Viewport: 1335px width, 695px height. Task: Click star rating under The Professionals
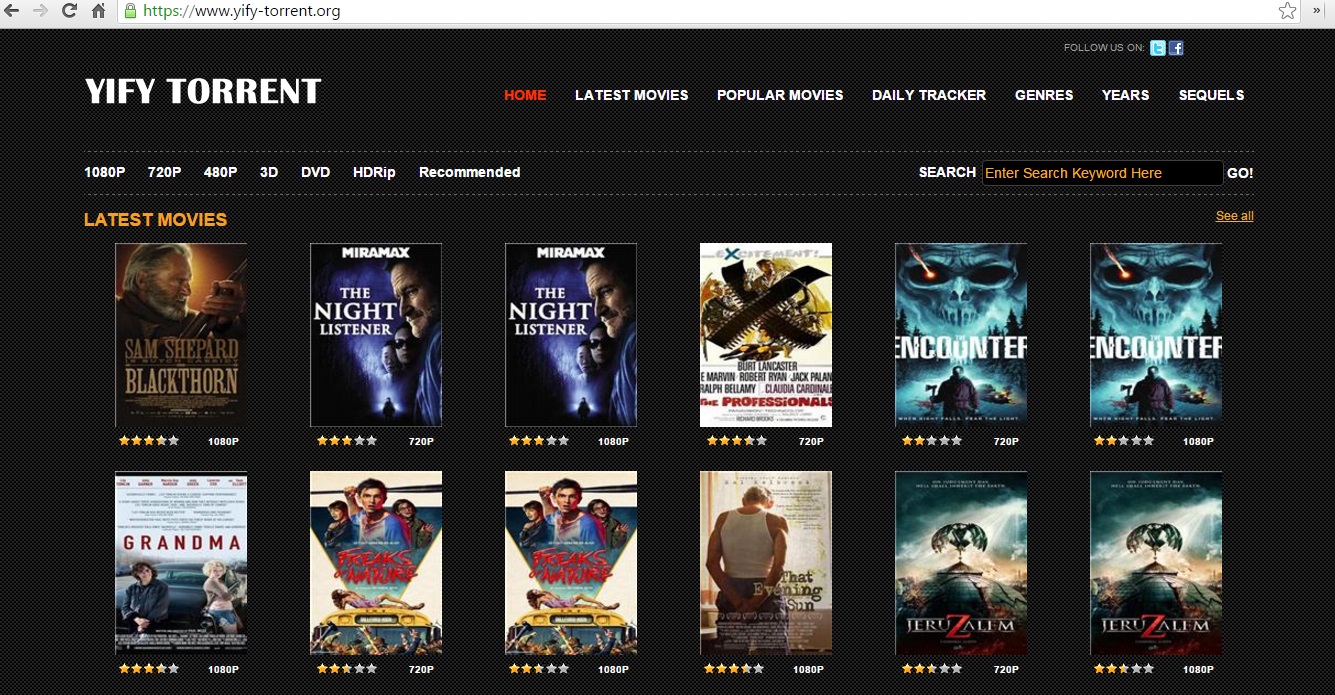[x=737, y=440]
